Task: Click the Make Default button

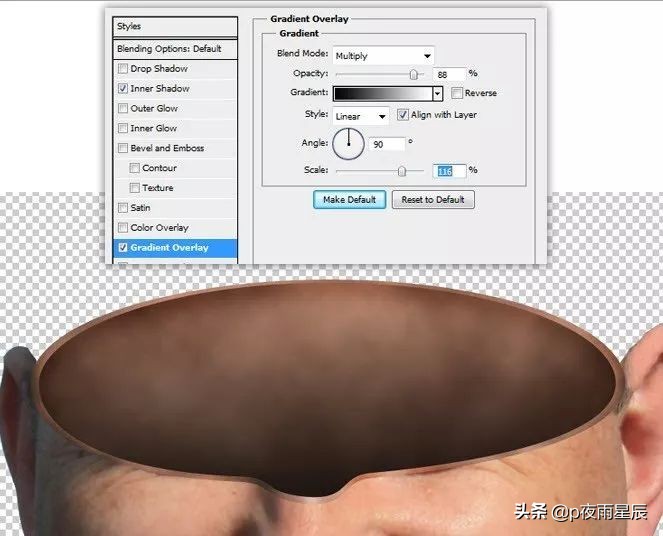Action: click(349, 200)
